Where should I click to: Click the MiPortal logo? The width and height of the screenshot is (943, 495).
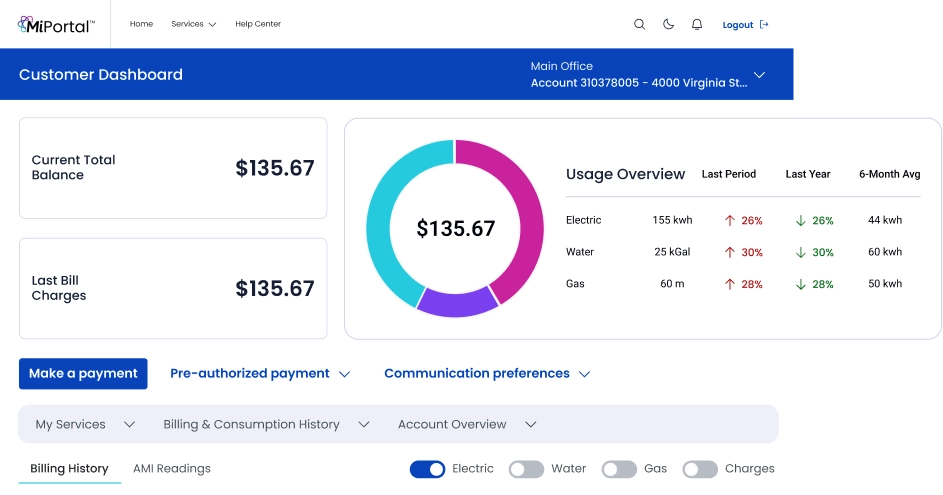pos(56,25)
